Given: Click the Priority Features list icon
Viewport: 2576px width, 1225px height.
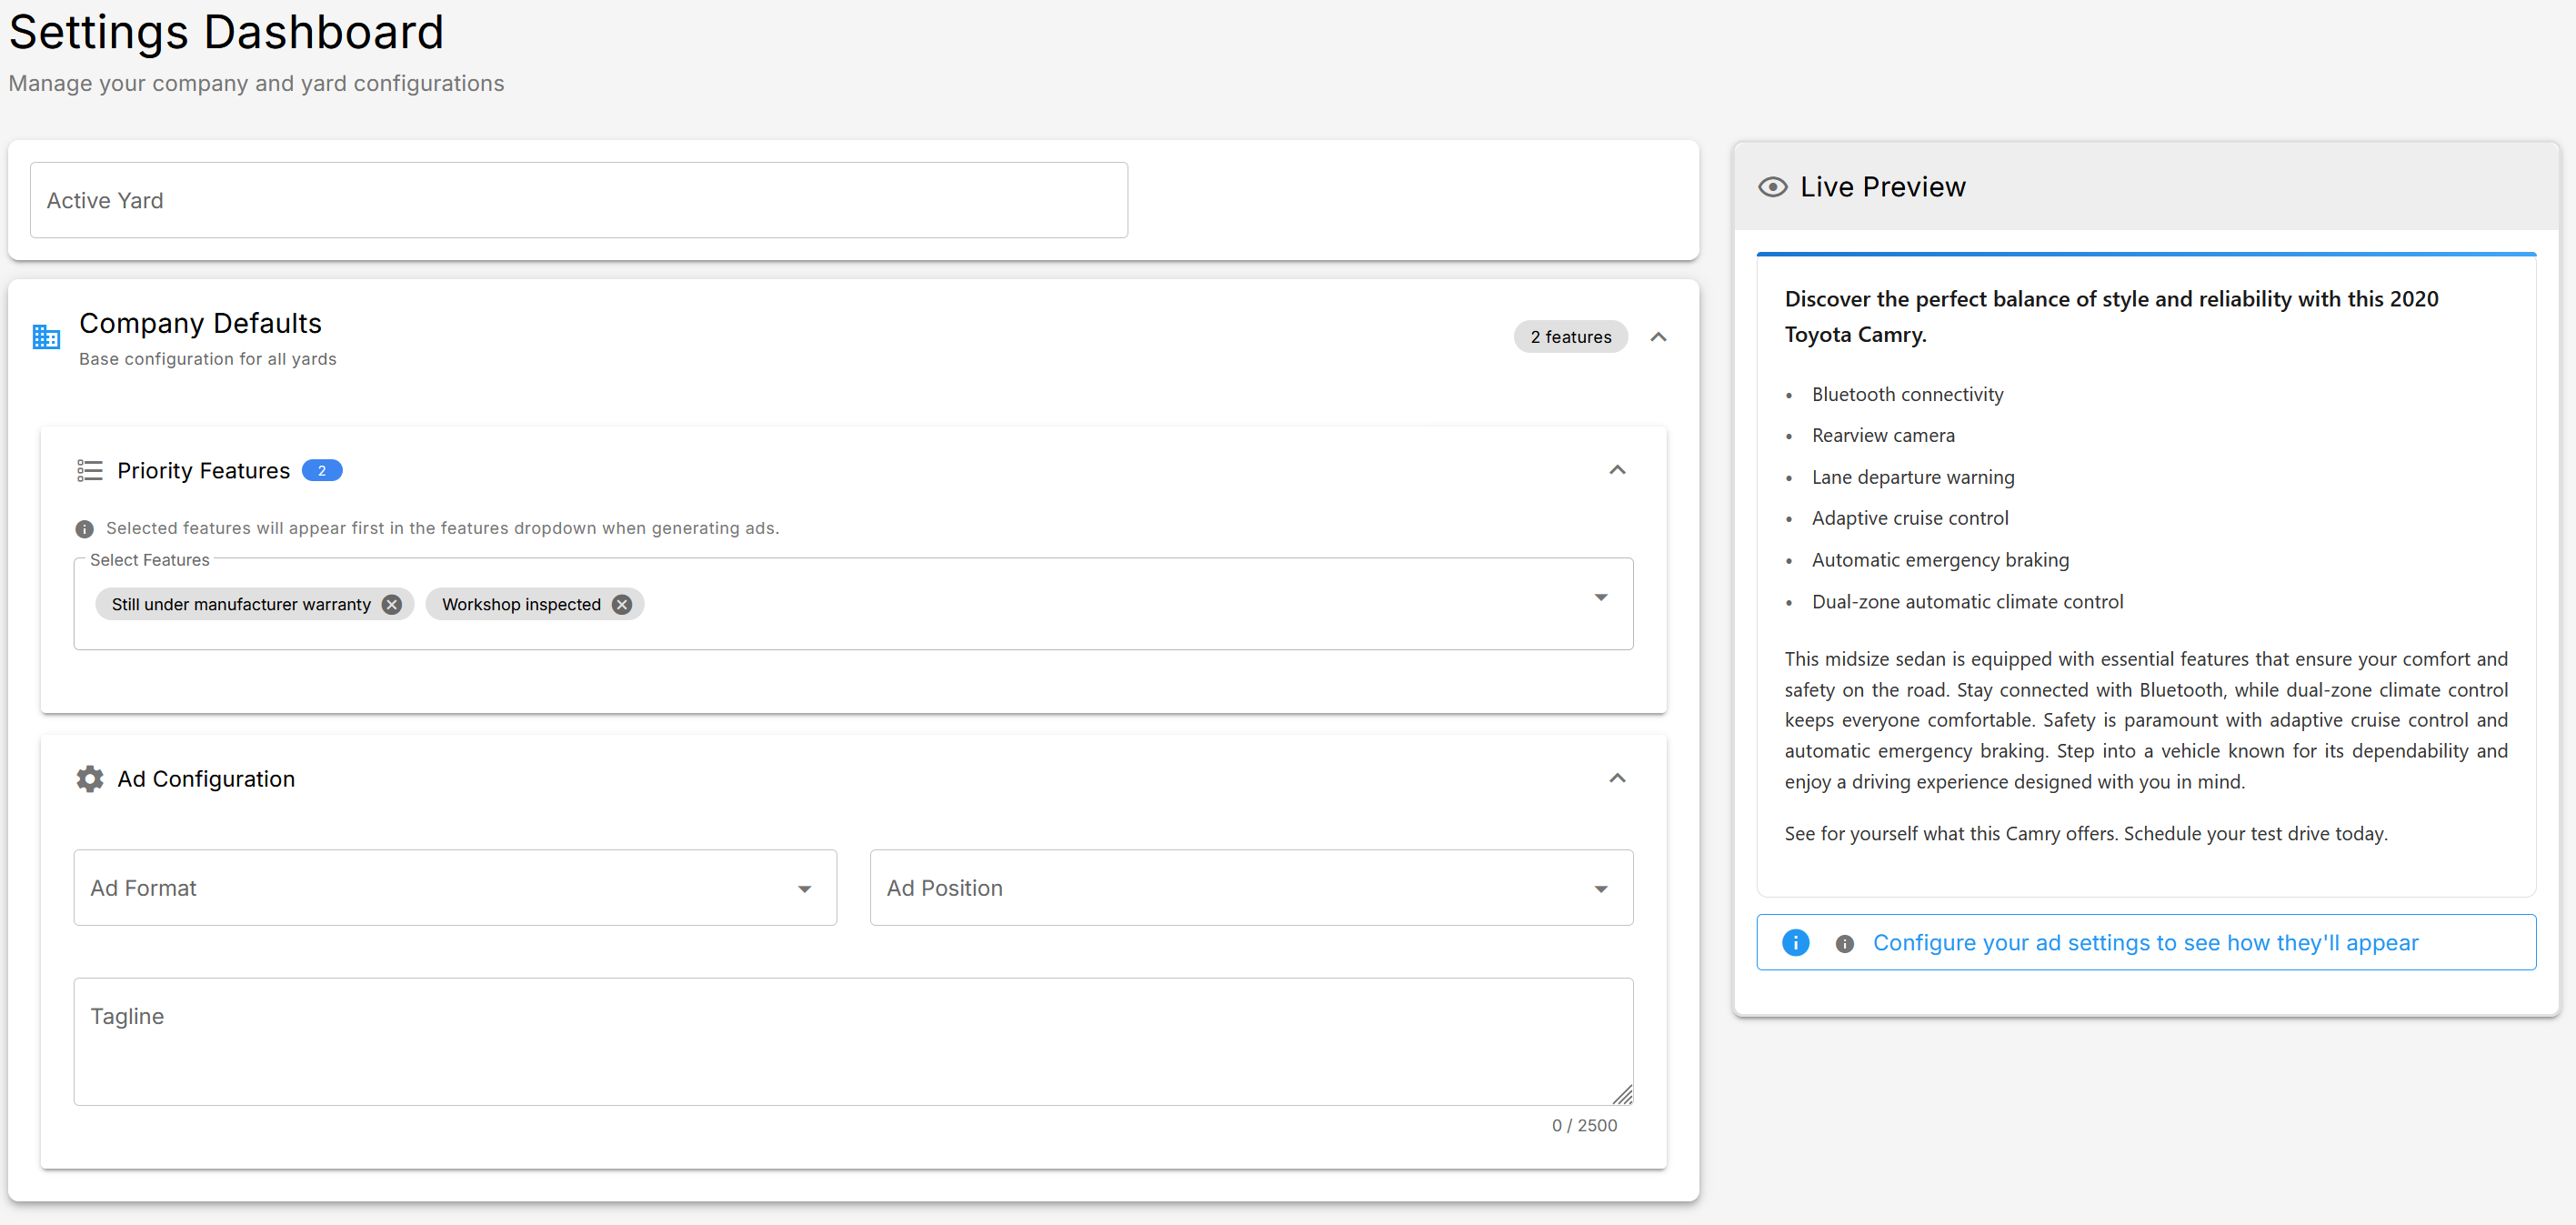Looking at the screenshot, I should [x=89, y=470].
